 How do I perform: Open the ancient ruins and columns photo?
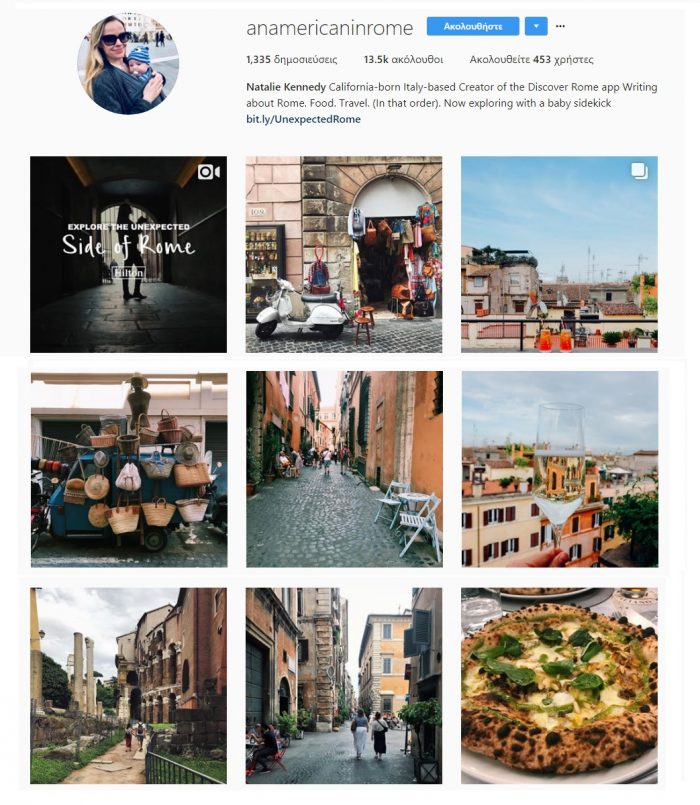[128, 685]
